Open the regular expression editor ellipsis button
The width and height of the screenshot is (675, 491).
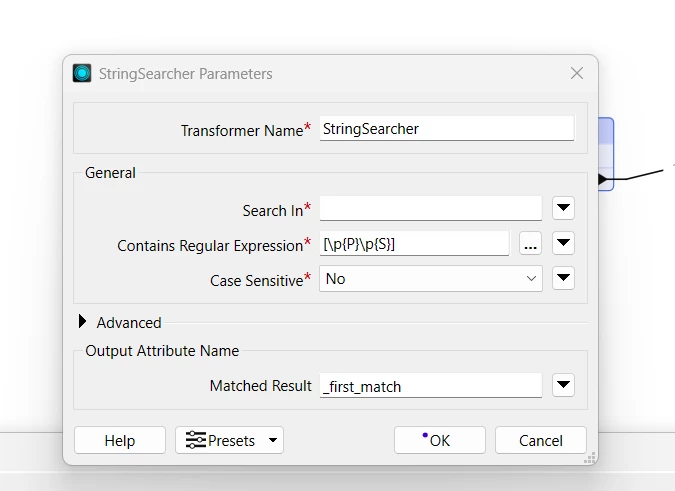pos(530,244)
